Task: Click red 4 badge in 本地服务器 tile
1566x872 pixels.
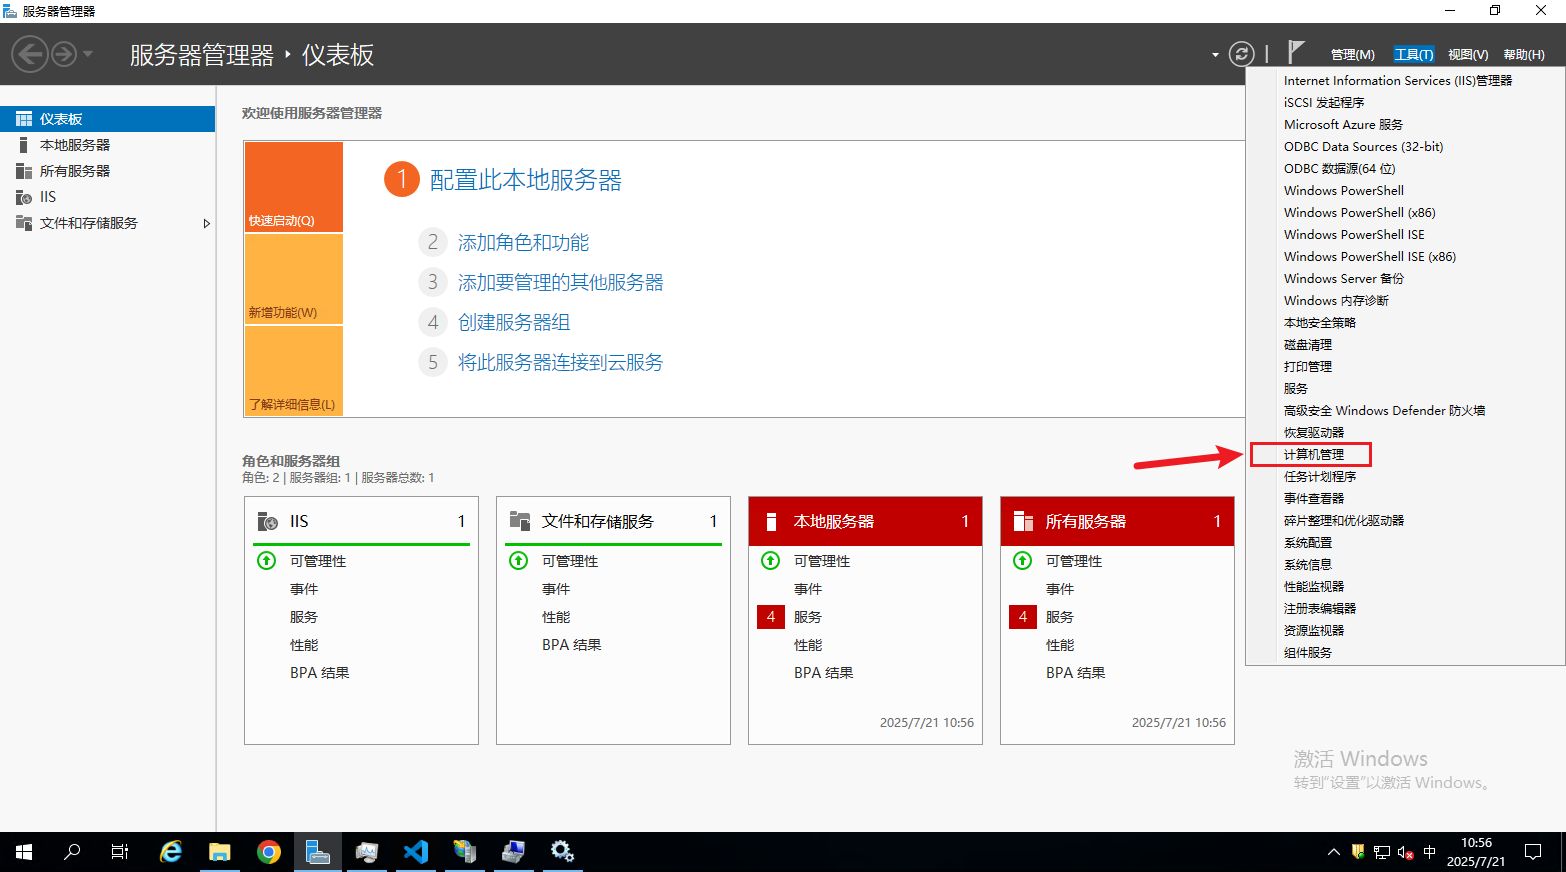Action: (x=770, y=617)
